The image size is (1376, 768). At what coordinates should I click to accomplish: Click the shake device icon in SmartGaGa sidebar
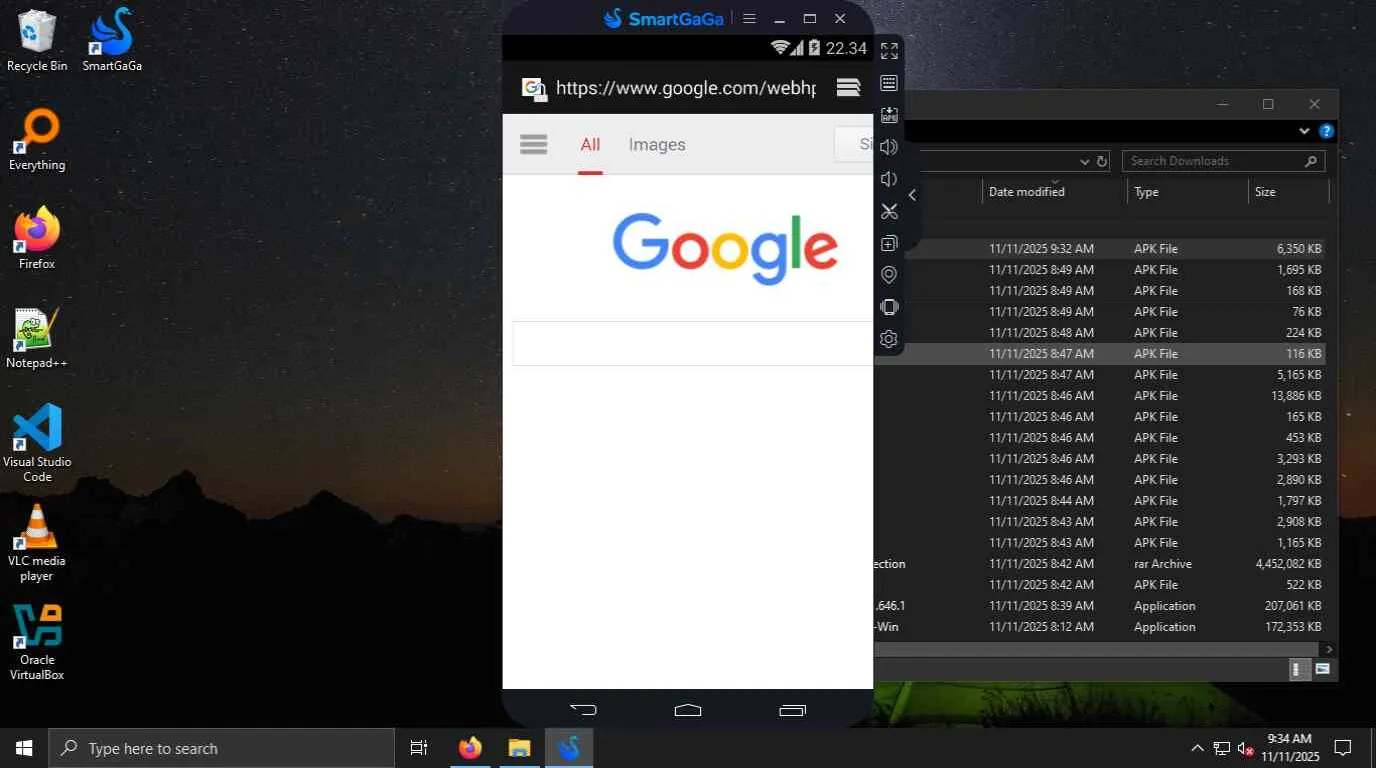click(x=889, y=307)
